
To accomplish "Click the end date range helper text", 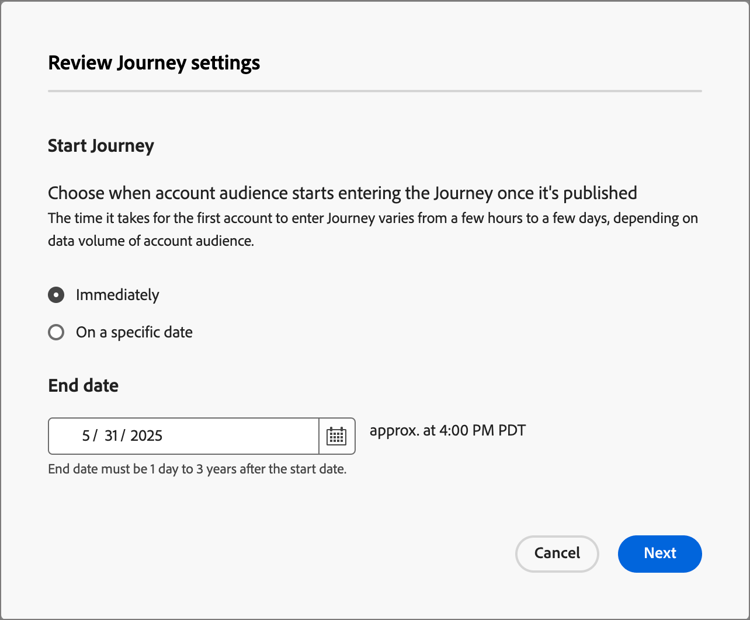I will 197,469.
